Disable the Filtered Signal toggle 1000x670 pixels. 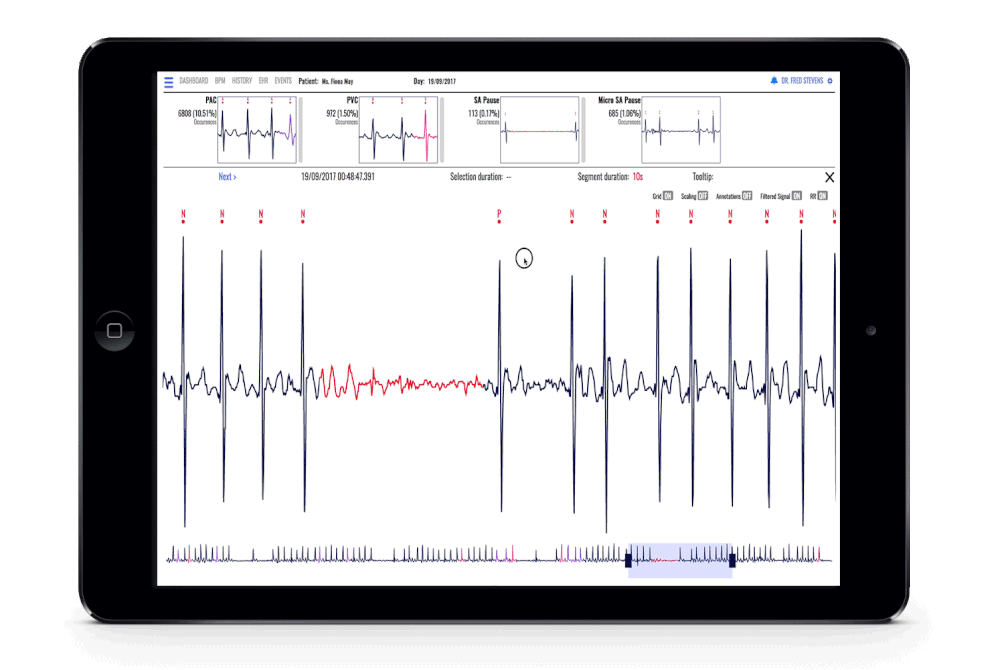[796, 196]
